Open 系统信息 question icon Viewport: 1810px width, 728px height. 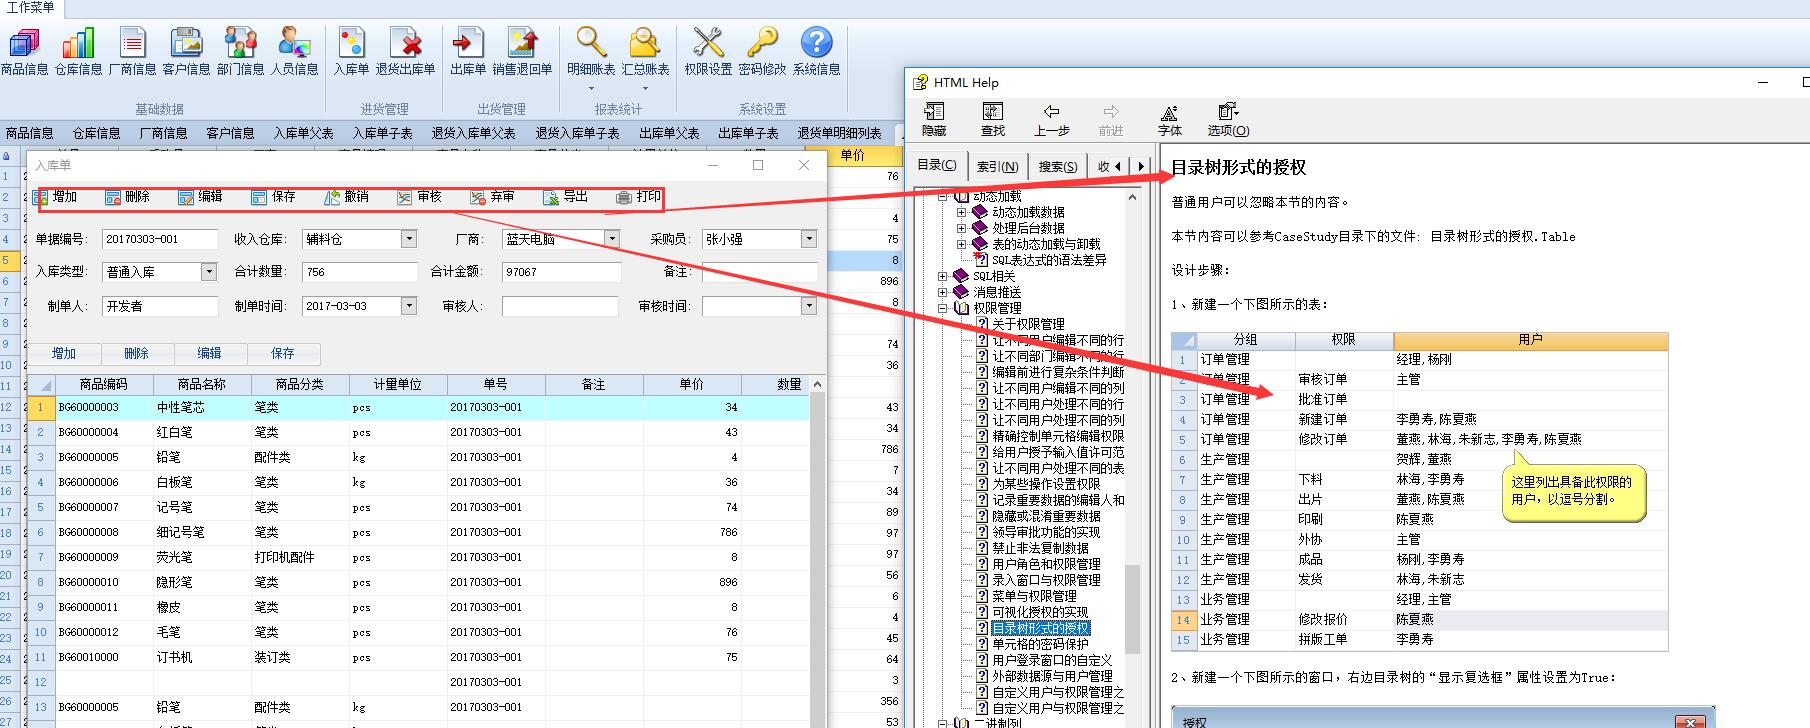coord(816,52)
